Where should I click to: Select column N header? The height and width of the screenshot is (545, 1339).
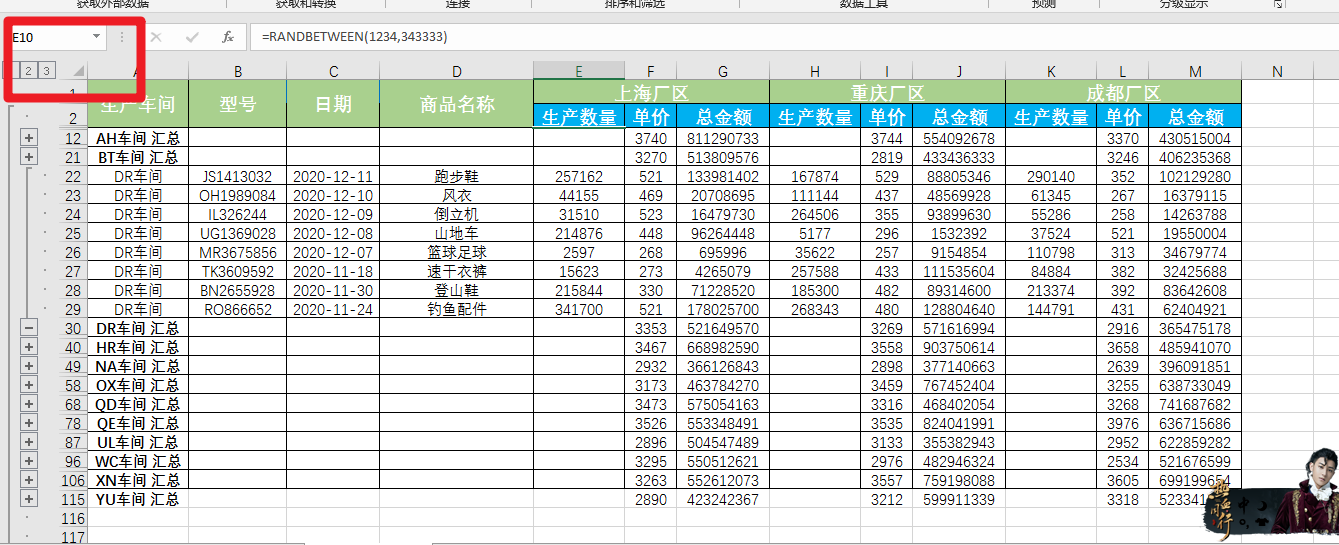click(1277, 71)
